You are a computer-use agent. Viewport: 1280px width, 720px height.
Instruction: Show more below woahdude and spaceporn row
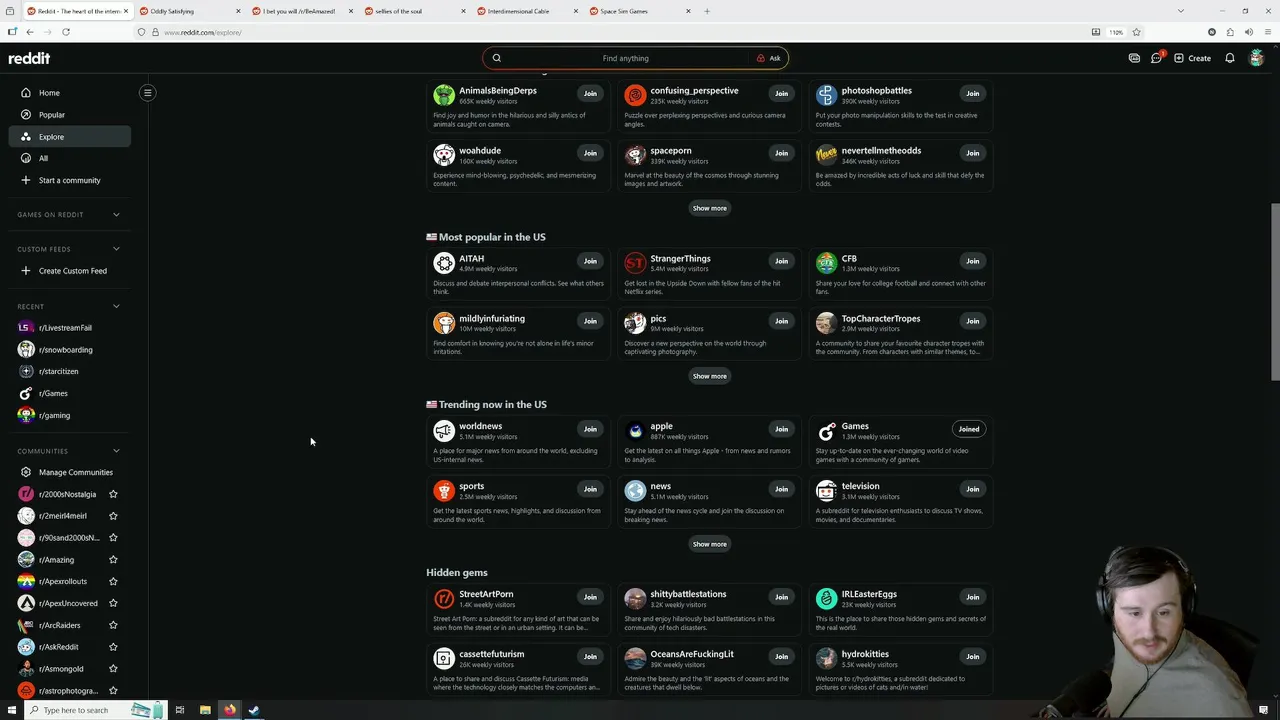709,208
